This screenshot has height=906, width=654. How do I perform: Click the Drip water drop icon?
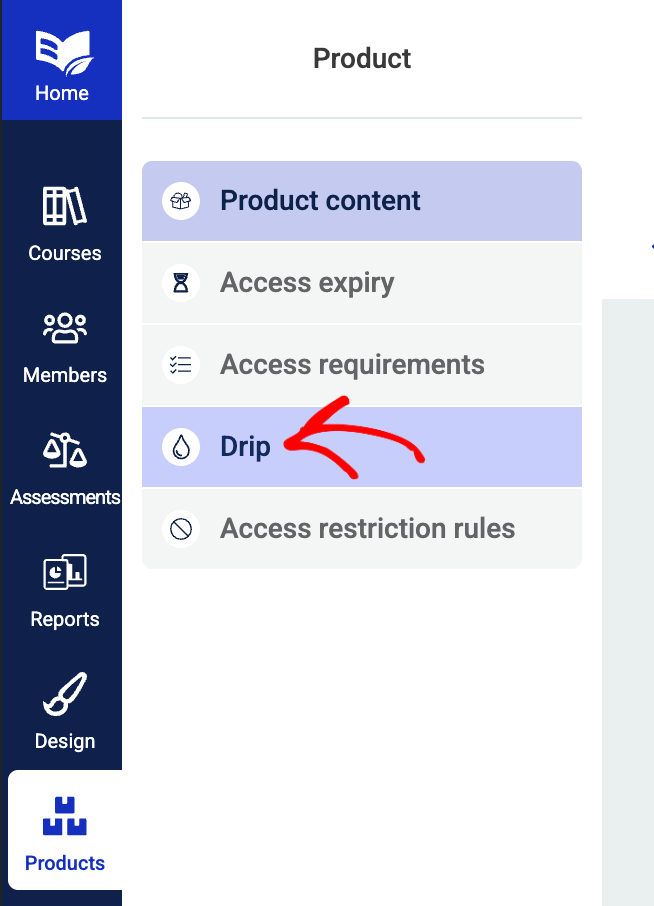(181, 447)
